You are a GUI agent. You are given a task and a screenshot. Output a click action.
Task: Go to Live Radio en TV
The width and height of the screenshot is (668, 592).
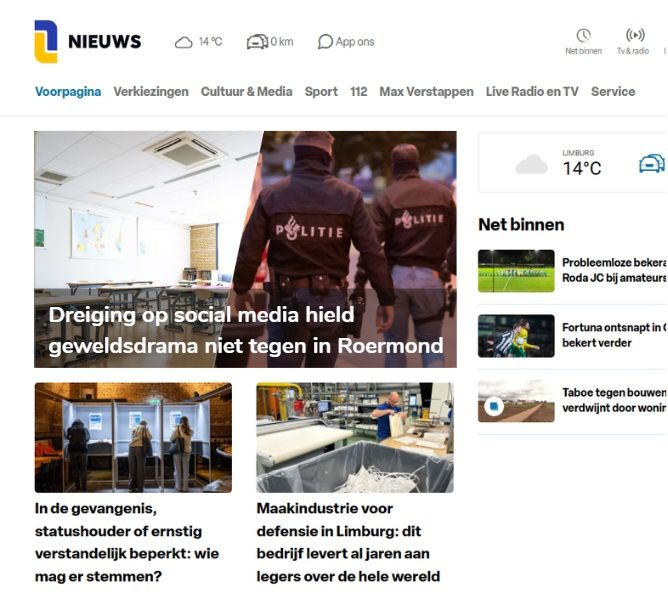point(532,92)
